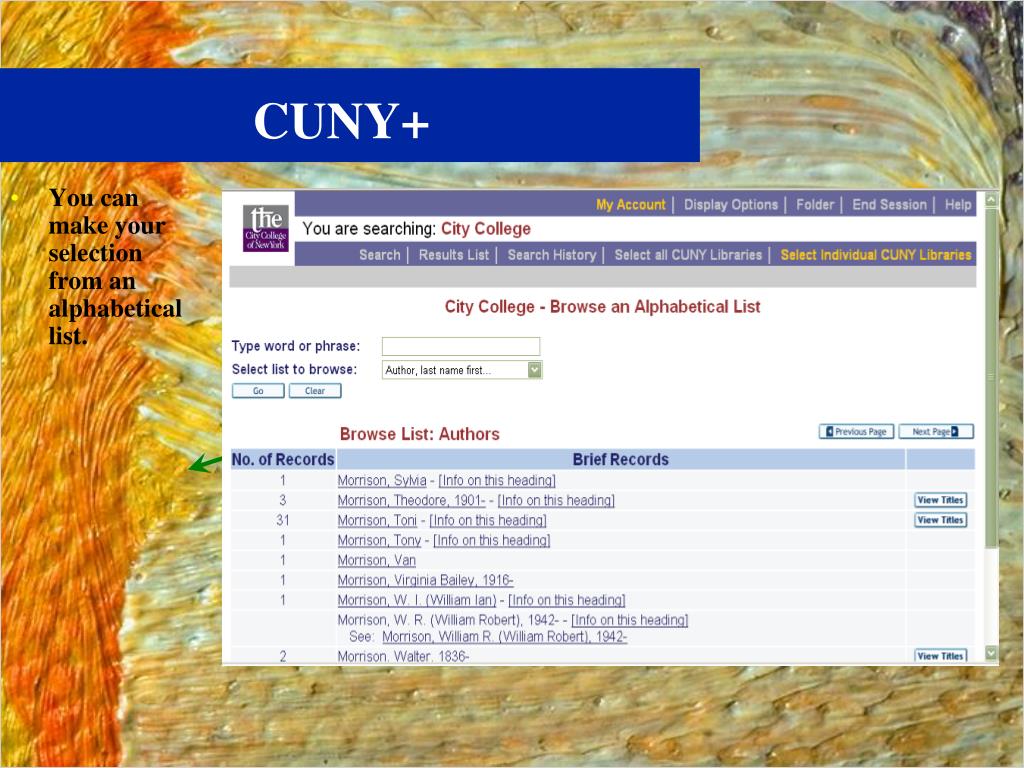The width and height of the screenshot is (1024, 768).
Task: Click the Clear button
Action: [315, 391]
